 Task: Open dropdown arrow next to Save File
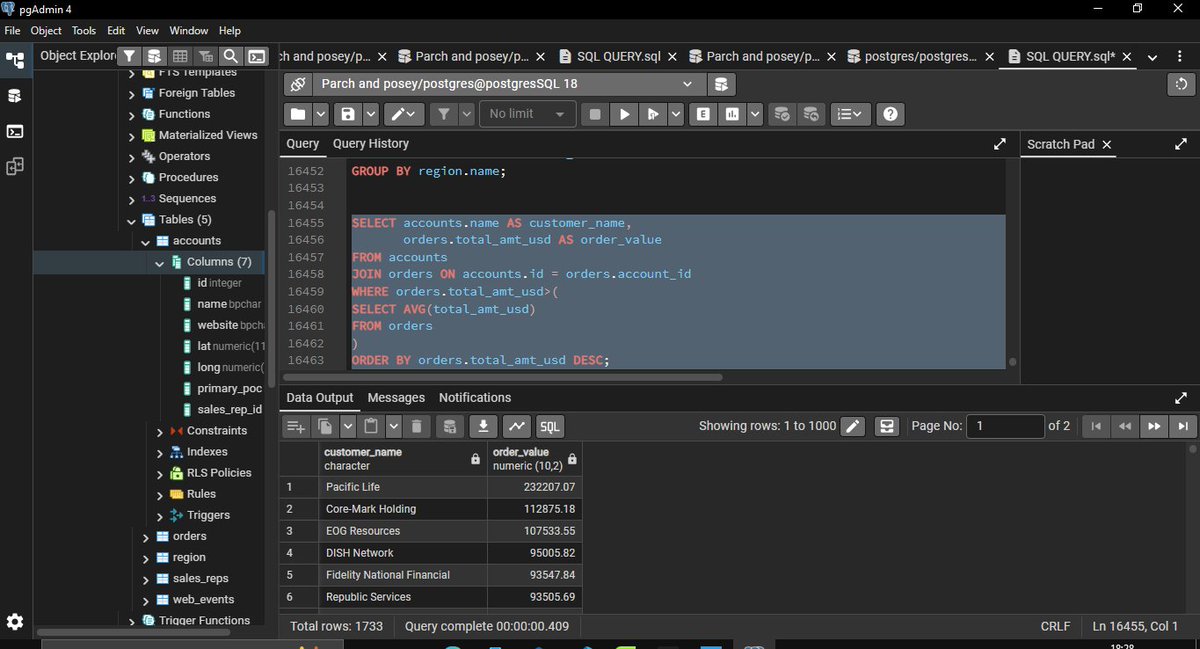pos(371,114)
